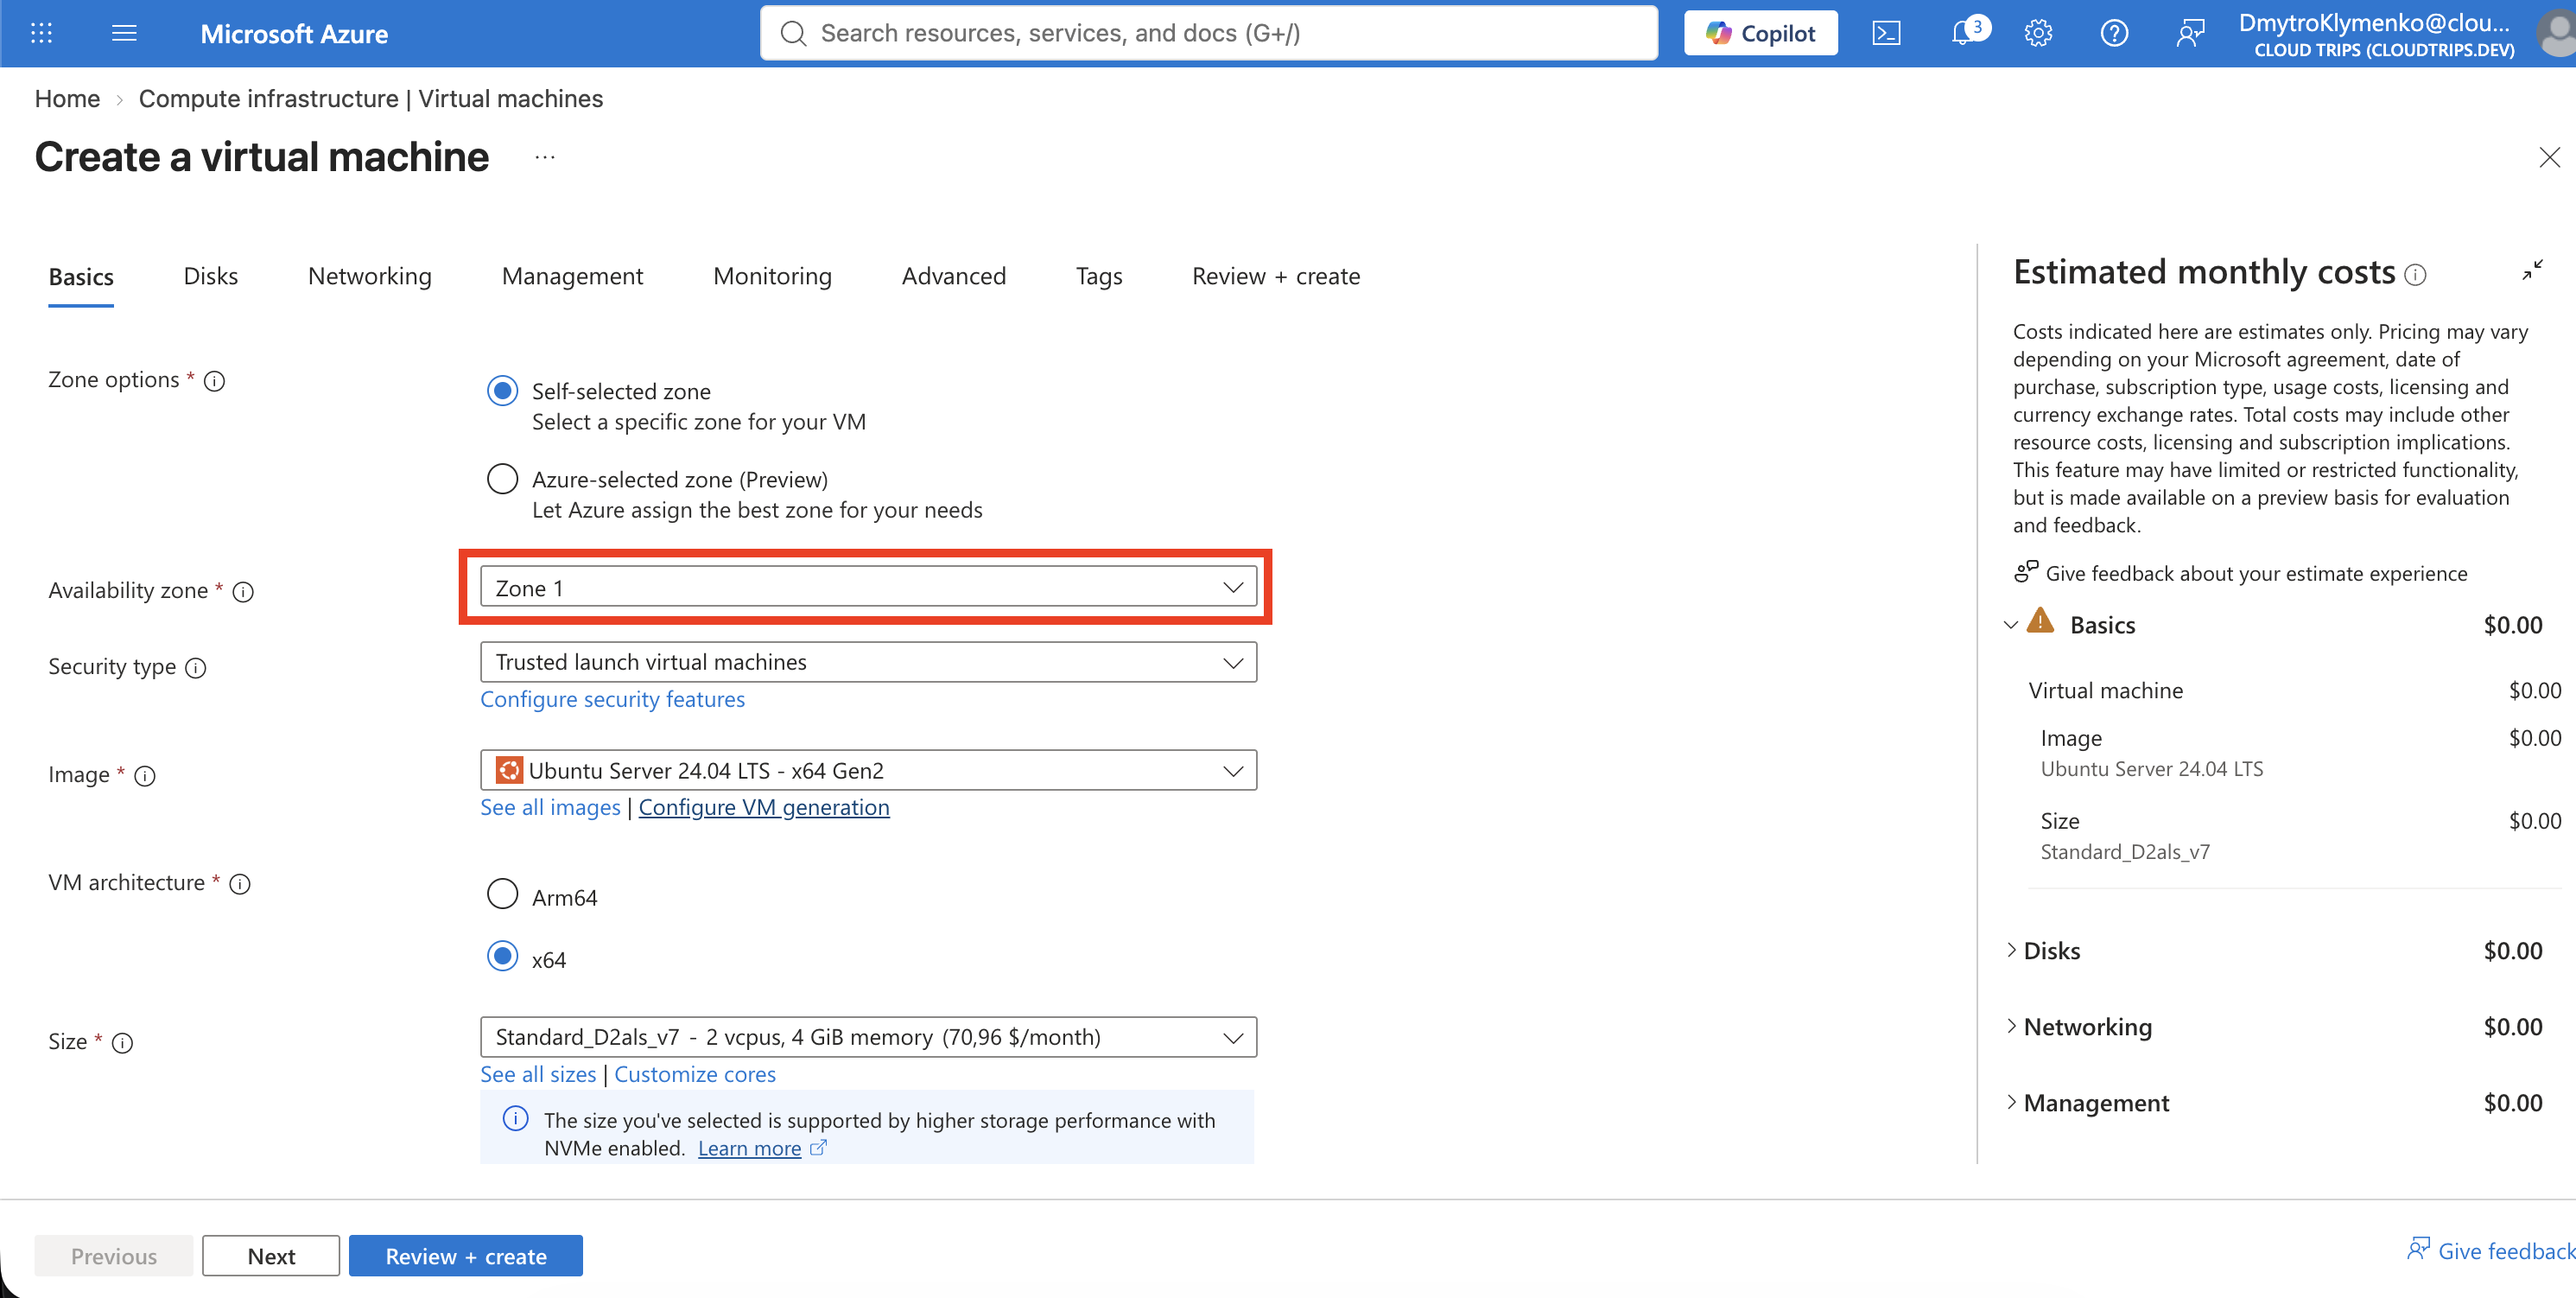The width and height of the screenshot is (2576, 1298).
Task: Click the search magnifier icon
Action: pyautogui.click(x=794, y=33)
